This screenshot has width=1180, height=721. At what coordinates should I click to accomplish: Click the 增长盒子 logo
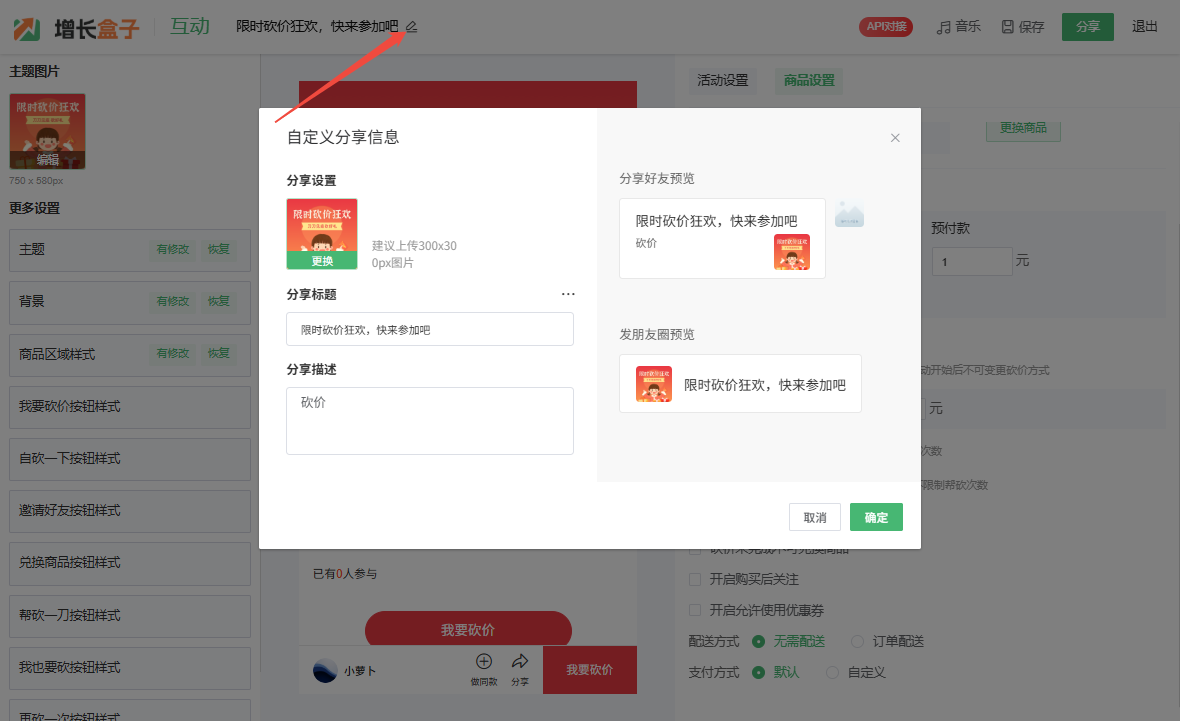pos(77,28)
